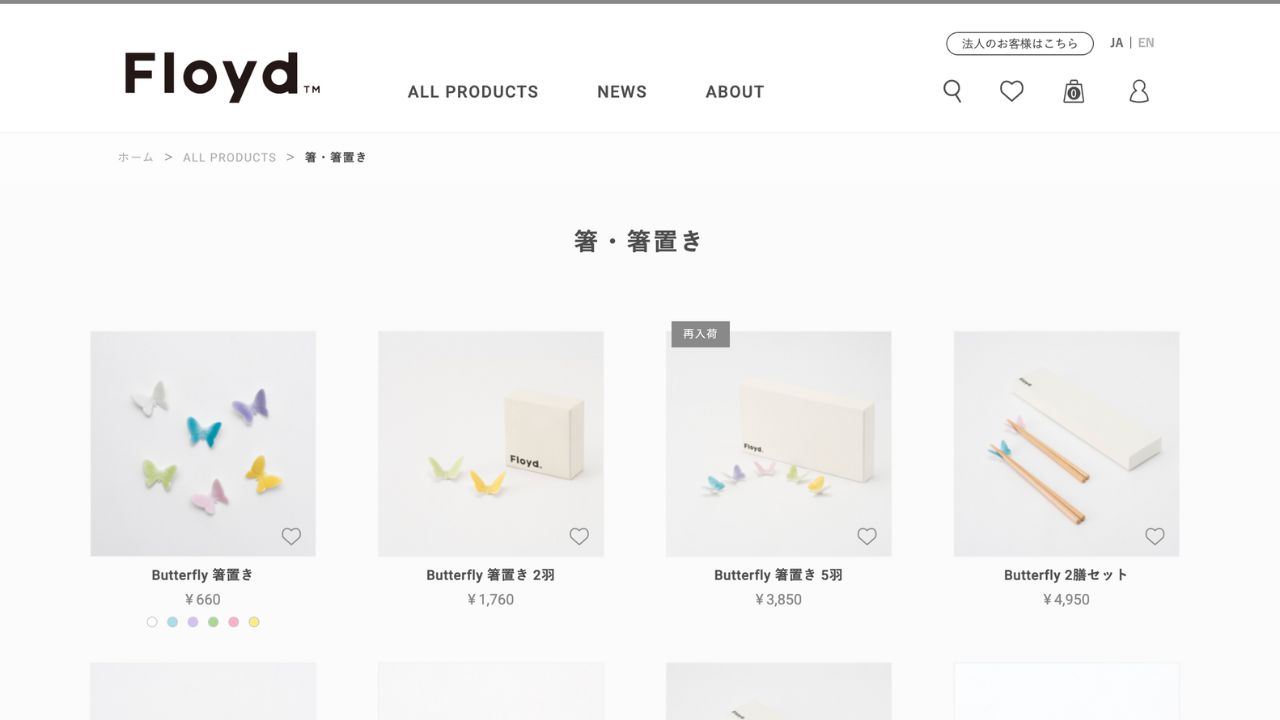Open the NEWS menu item
Viewport: 1280px width, 720px height.
(622, 92)
